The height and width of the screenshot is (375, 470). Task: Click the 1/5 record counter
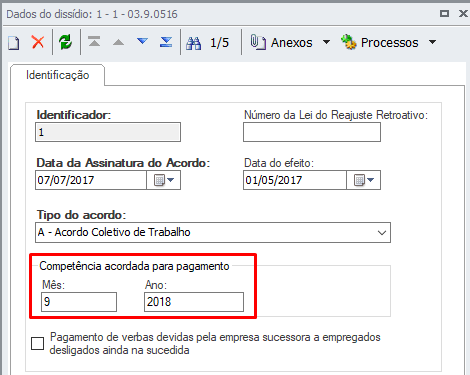[x=219, y=43]
